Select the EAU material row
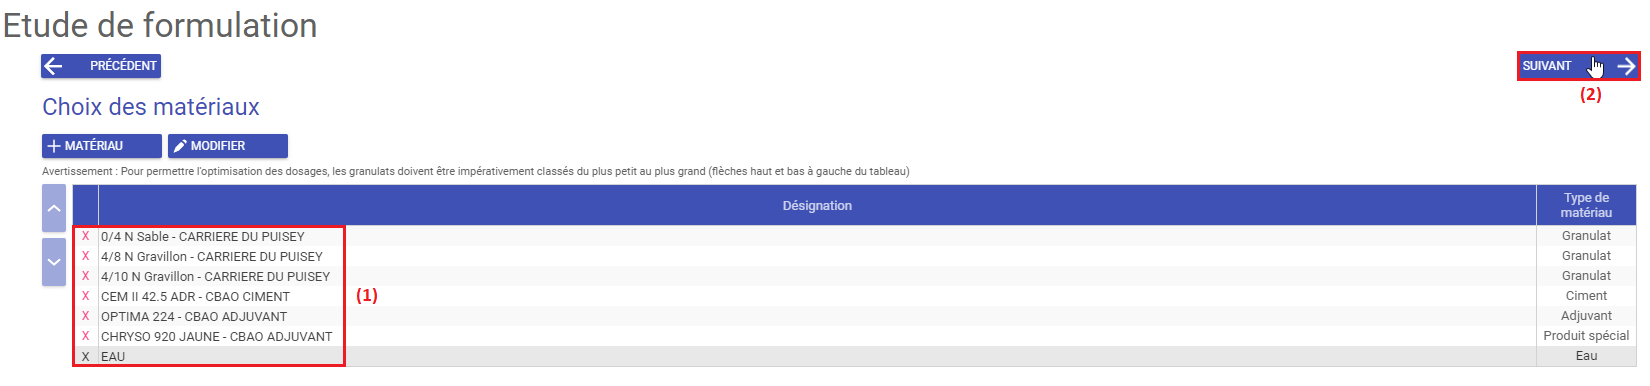The width and height of the screenshot is (1650, 386). [x=854, y=356]
